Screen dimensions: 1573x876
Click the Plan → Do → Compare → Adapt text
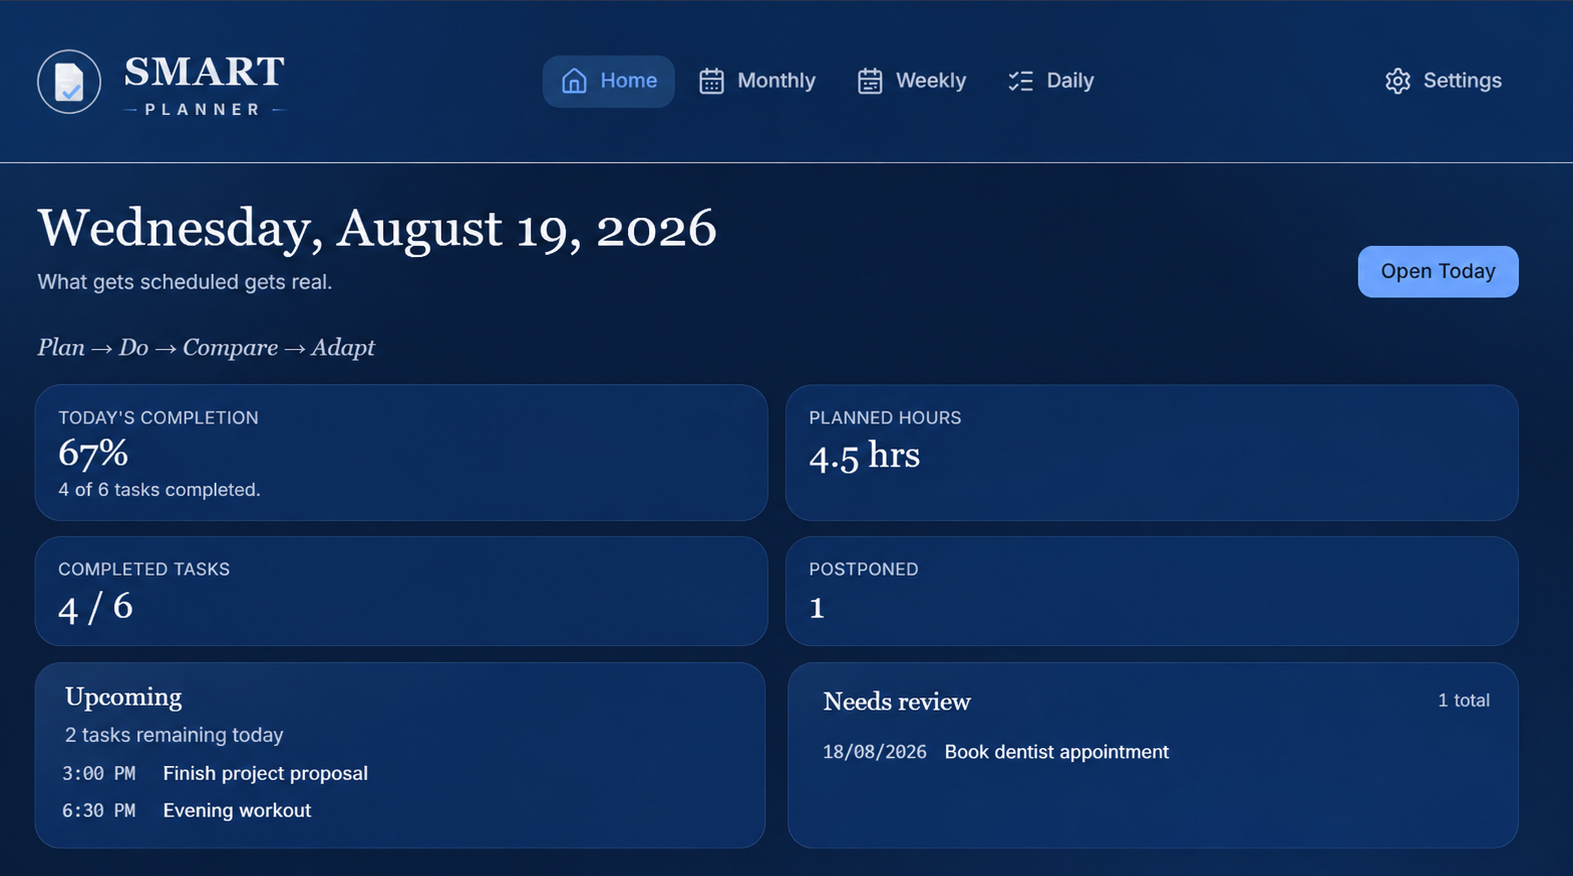coord(206,347)
